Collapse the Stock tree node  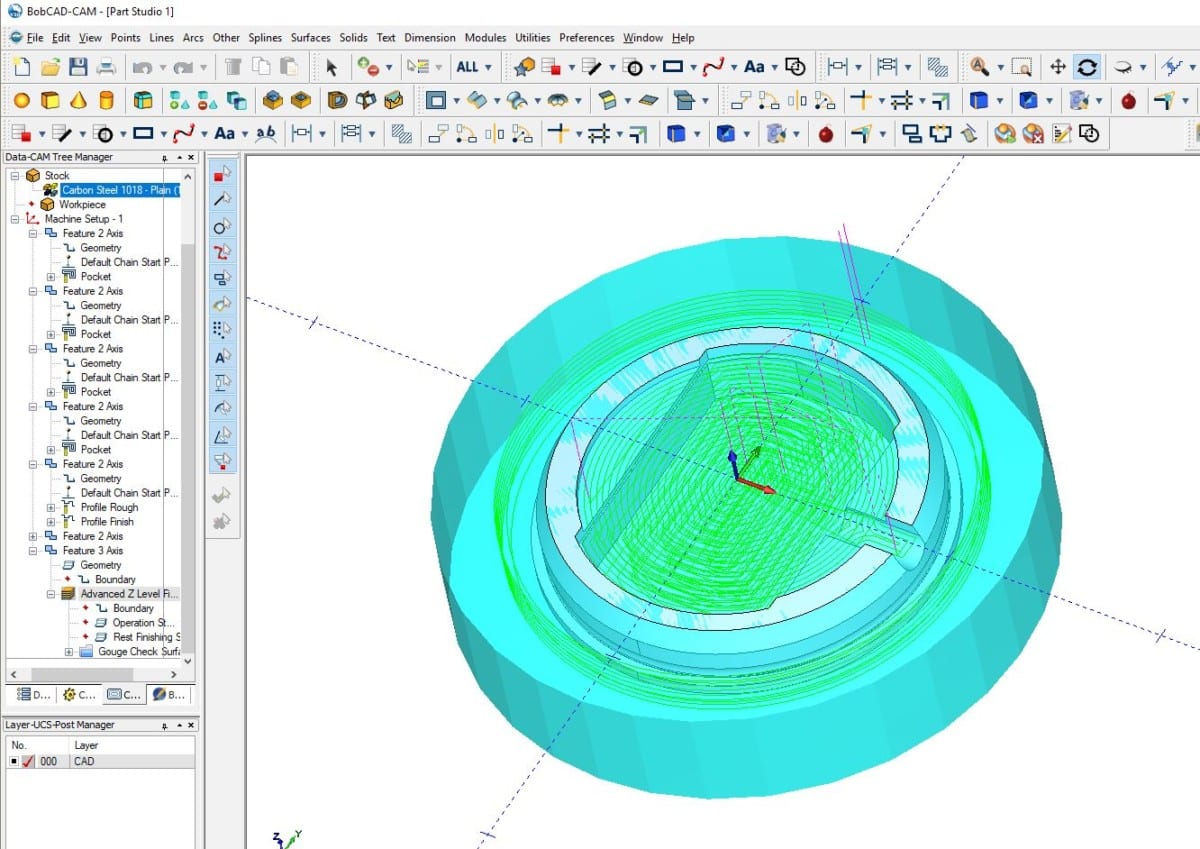point(15,176)
